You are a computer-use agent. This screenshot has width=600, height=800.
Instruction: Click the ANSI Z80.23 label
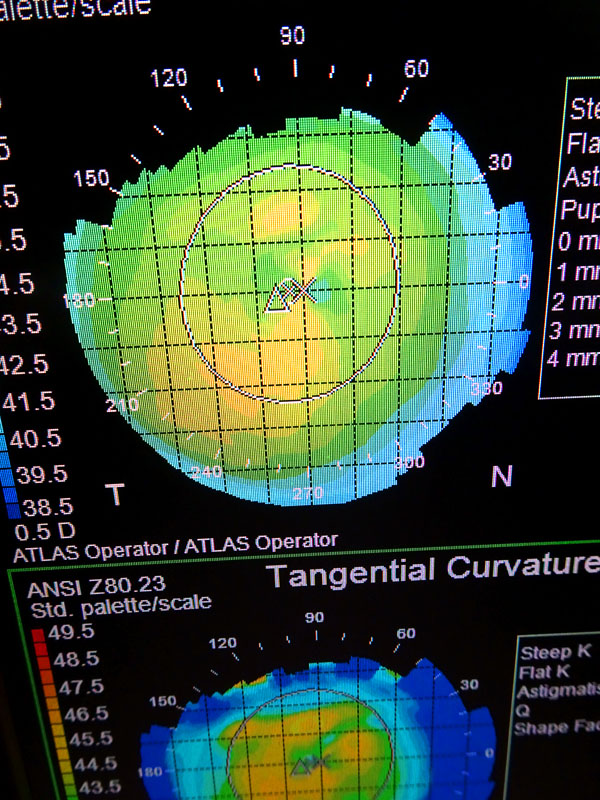click(96, 587)
